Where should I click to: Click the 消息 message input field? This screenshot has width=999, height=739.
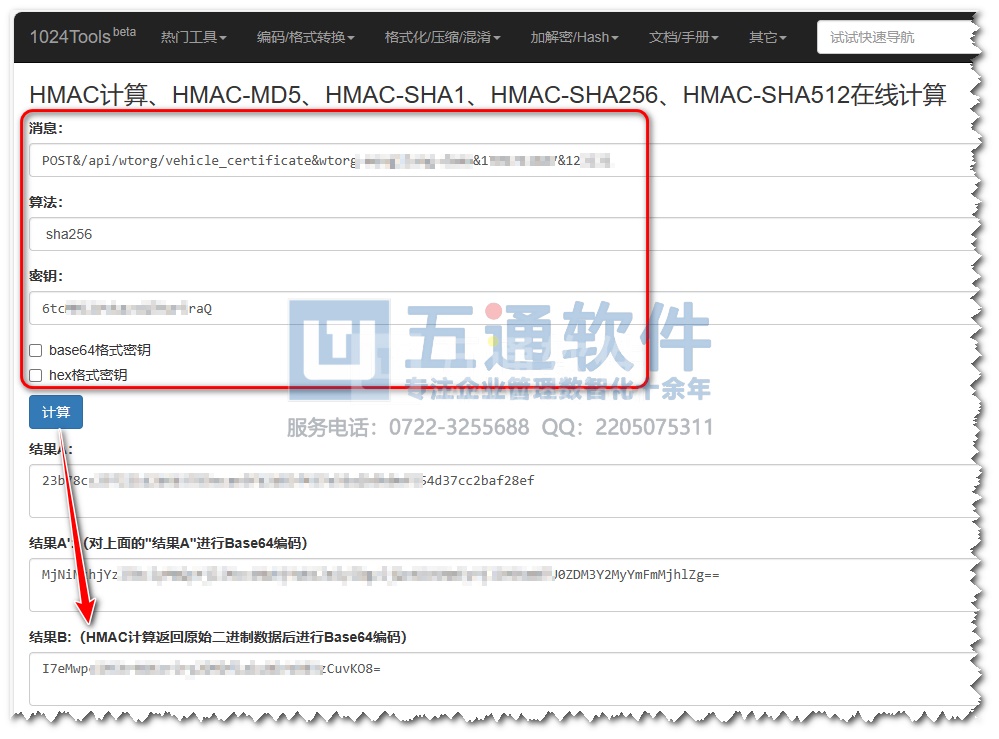[503, 161]
